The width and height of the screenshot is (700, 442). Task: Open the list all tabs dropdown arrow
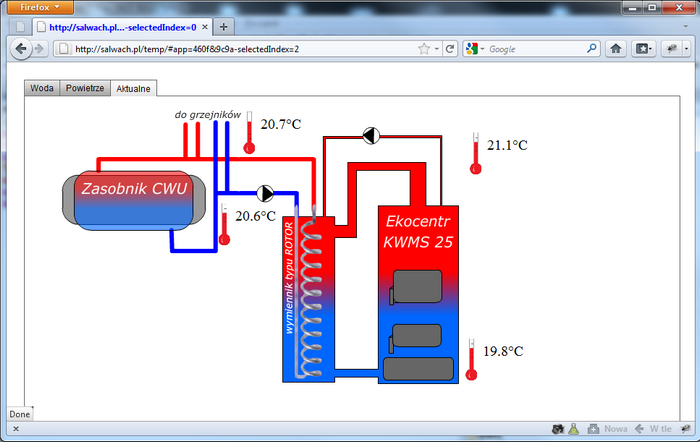point(686,26)
